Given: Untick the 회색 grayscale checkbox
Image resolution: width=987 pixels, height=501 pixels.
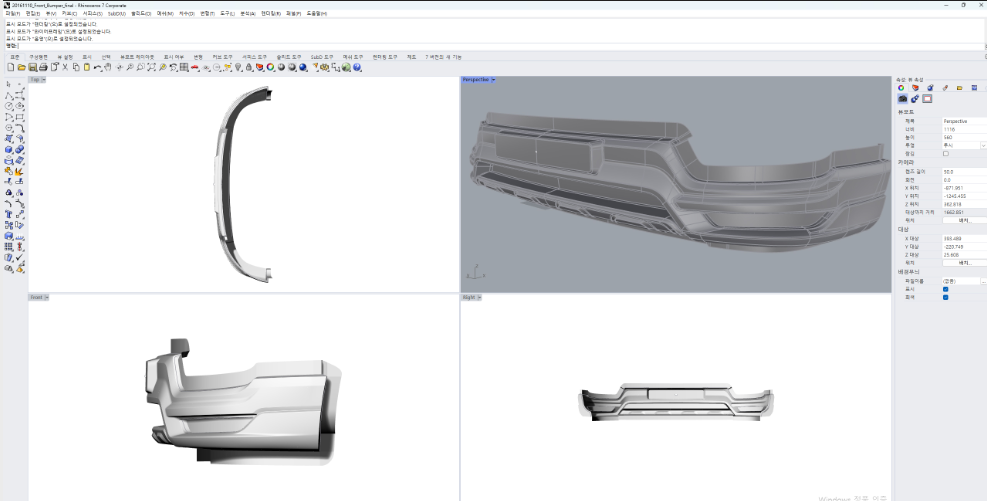Looking at the screenshot, I should (945, 297).
